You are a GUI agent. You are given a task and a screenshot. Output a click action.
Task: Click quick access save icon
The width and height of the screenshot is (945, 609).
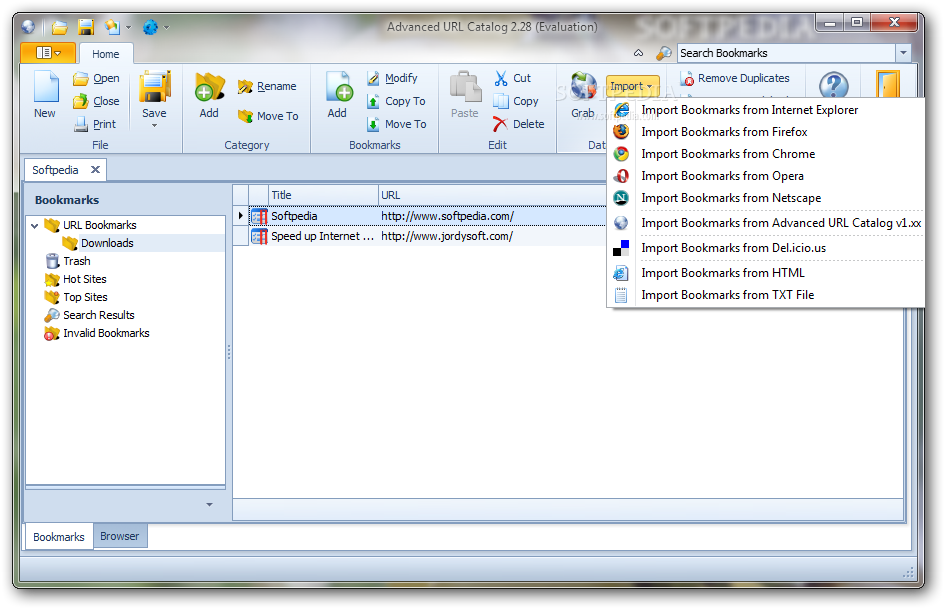86,27
